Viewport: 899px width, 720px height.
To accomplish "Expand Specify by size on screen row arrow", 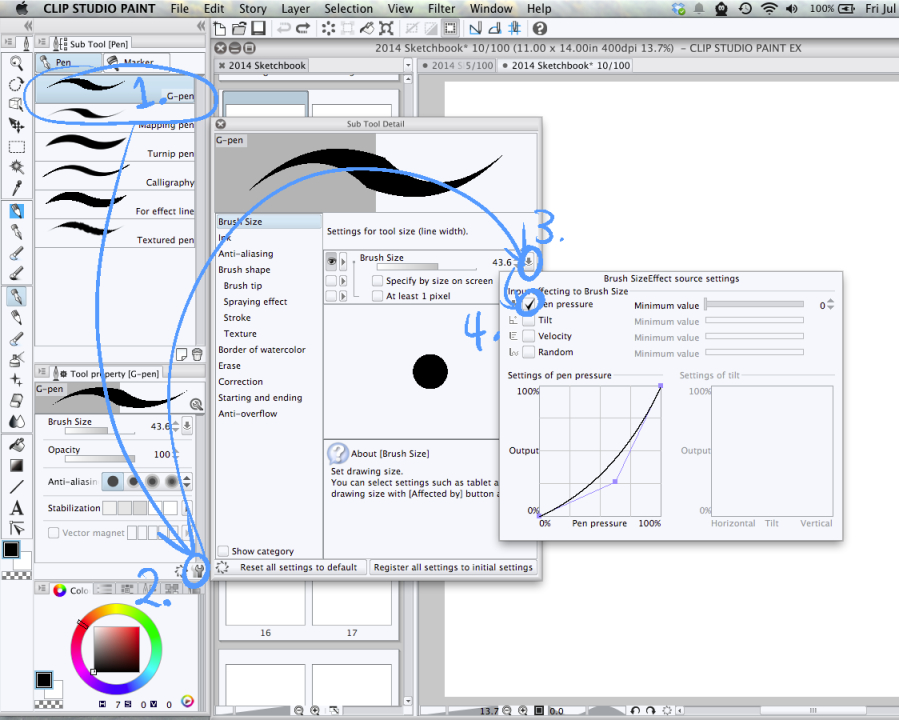I will (x=343, y=281).
